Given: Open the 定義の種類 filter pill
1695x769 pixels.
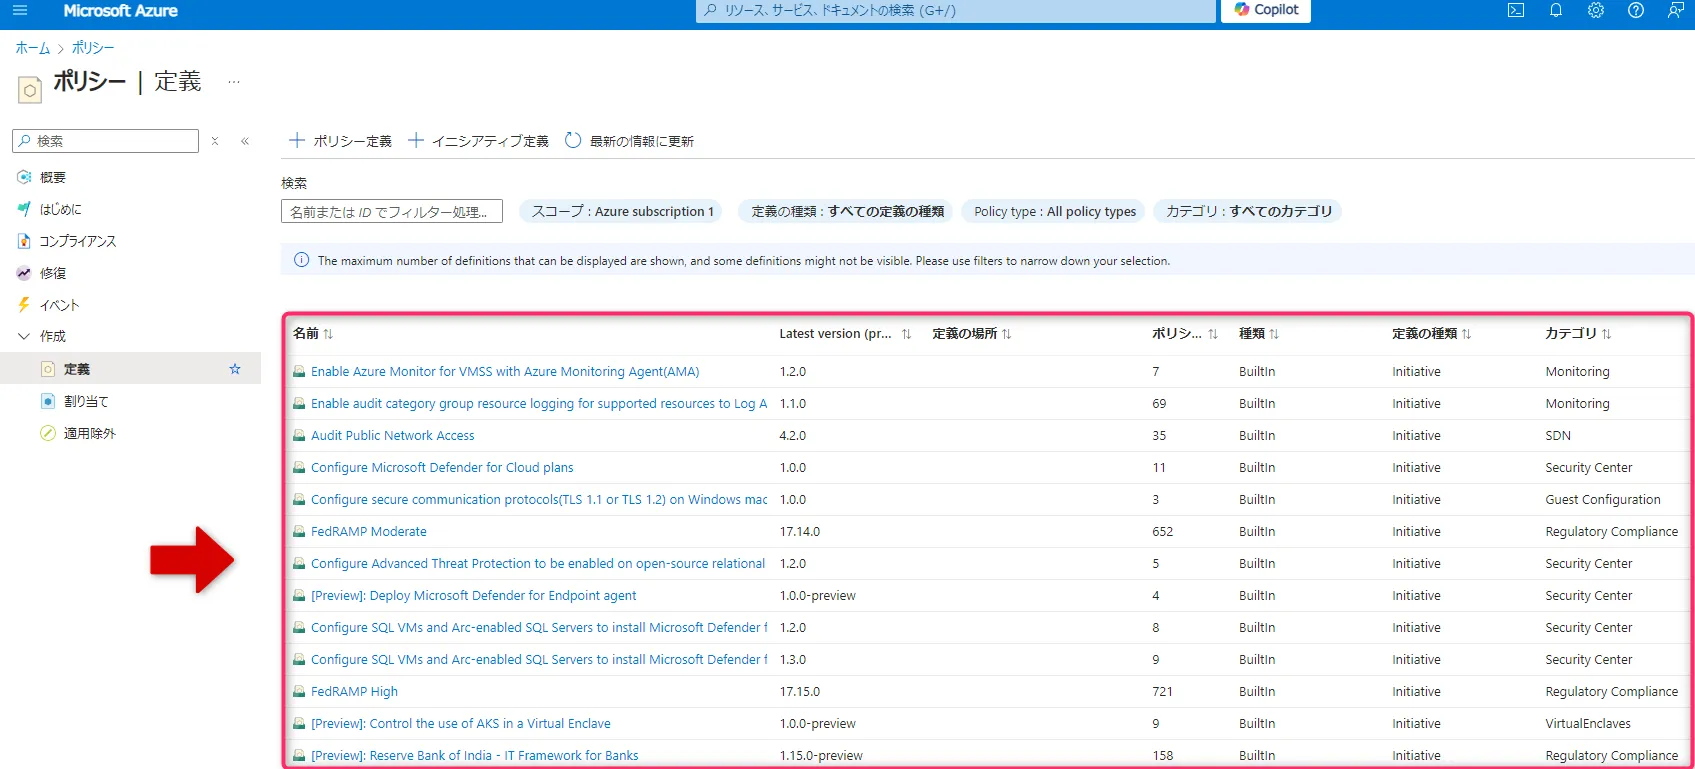Looking at the screenshot, I should [x=847, y=211].
